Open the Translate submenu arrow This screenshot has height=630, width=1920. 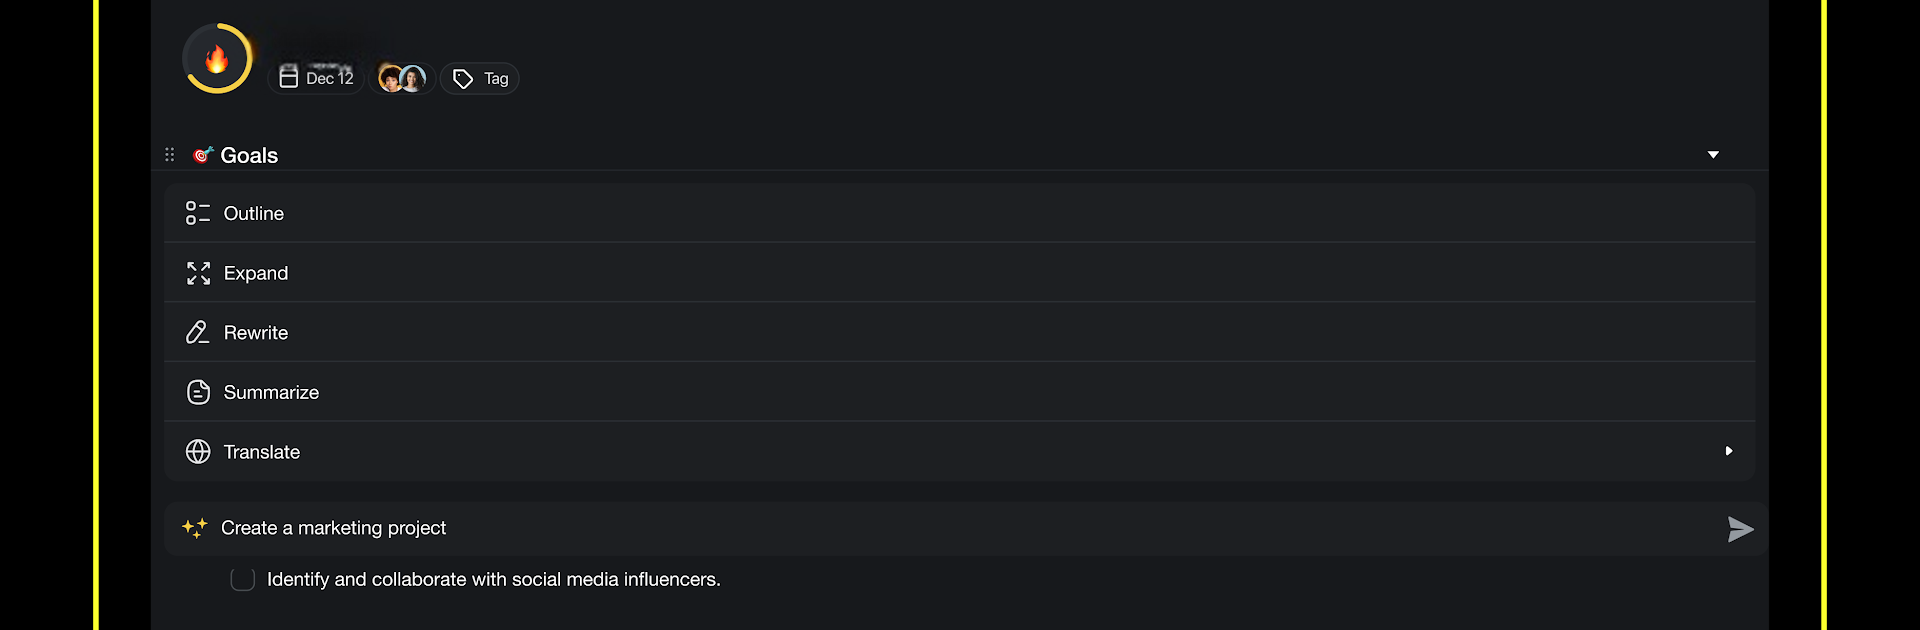(1729, 451)
